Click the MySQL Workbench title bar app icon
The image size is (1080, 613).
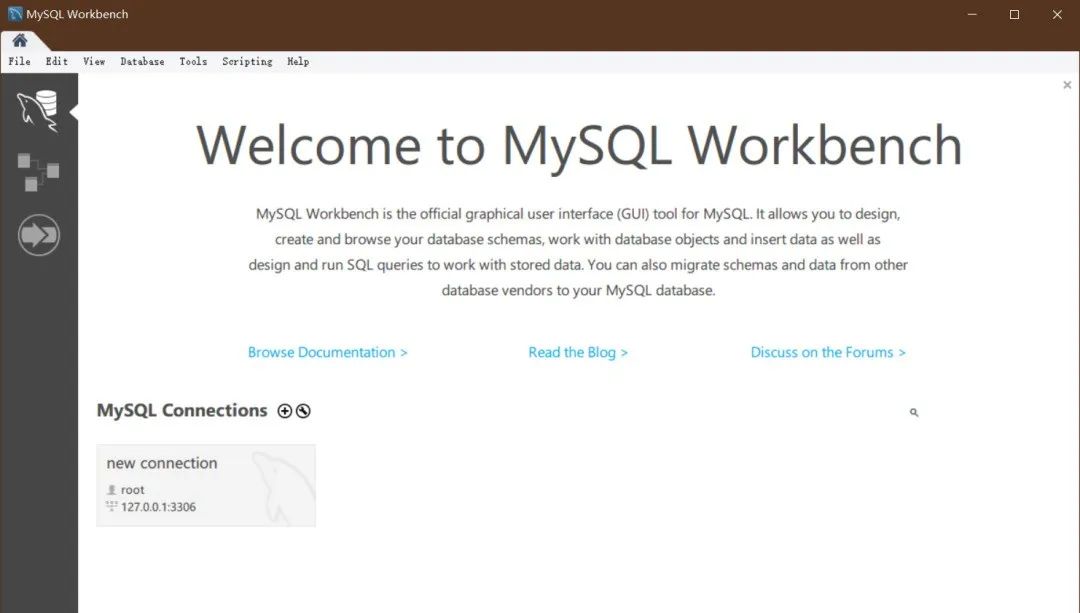[15, 14]
